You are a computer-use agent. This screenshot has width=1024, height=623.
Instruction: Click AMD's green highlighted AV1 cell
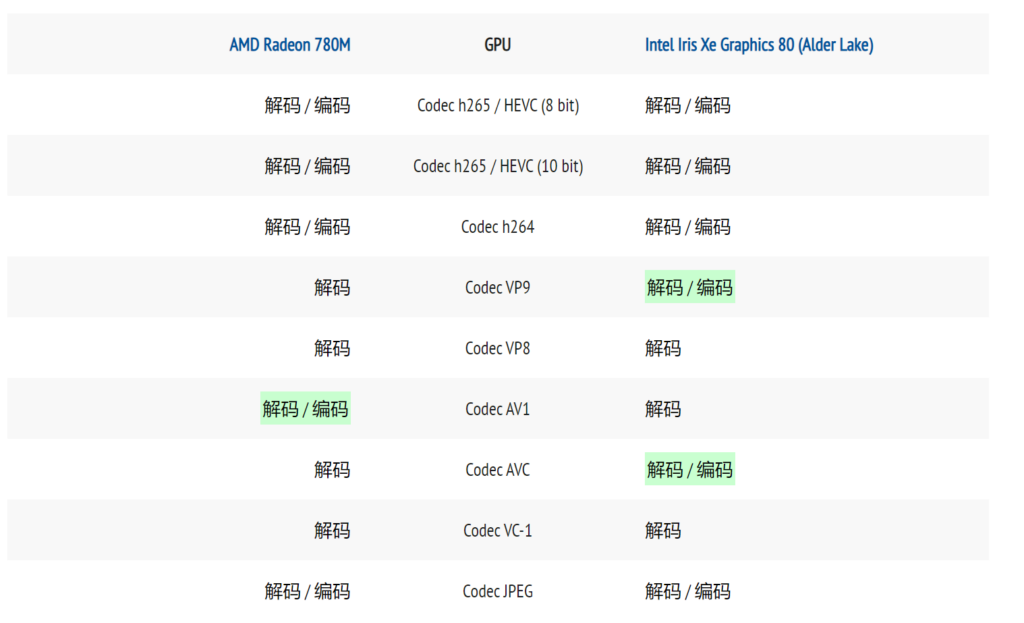(x=305, y=409)
